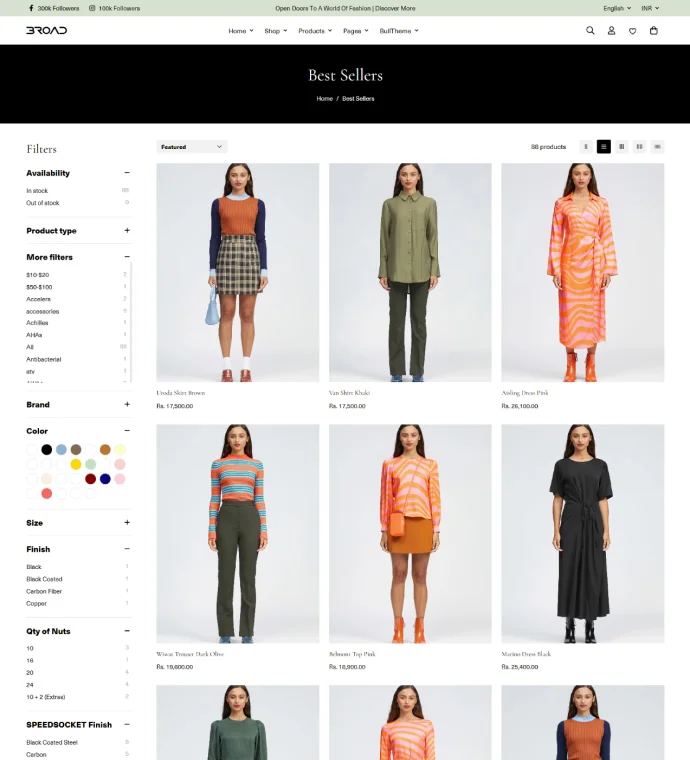Select the Antibacterial filter option

(x=44, y=359)
